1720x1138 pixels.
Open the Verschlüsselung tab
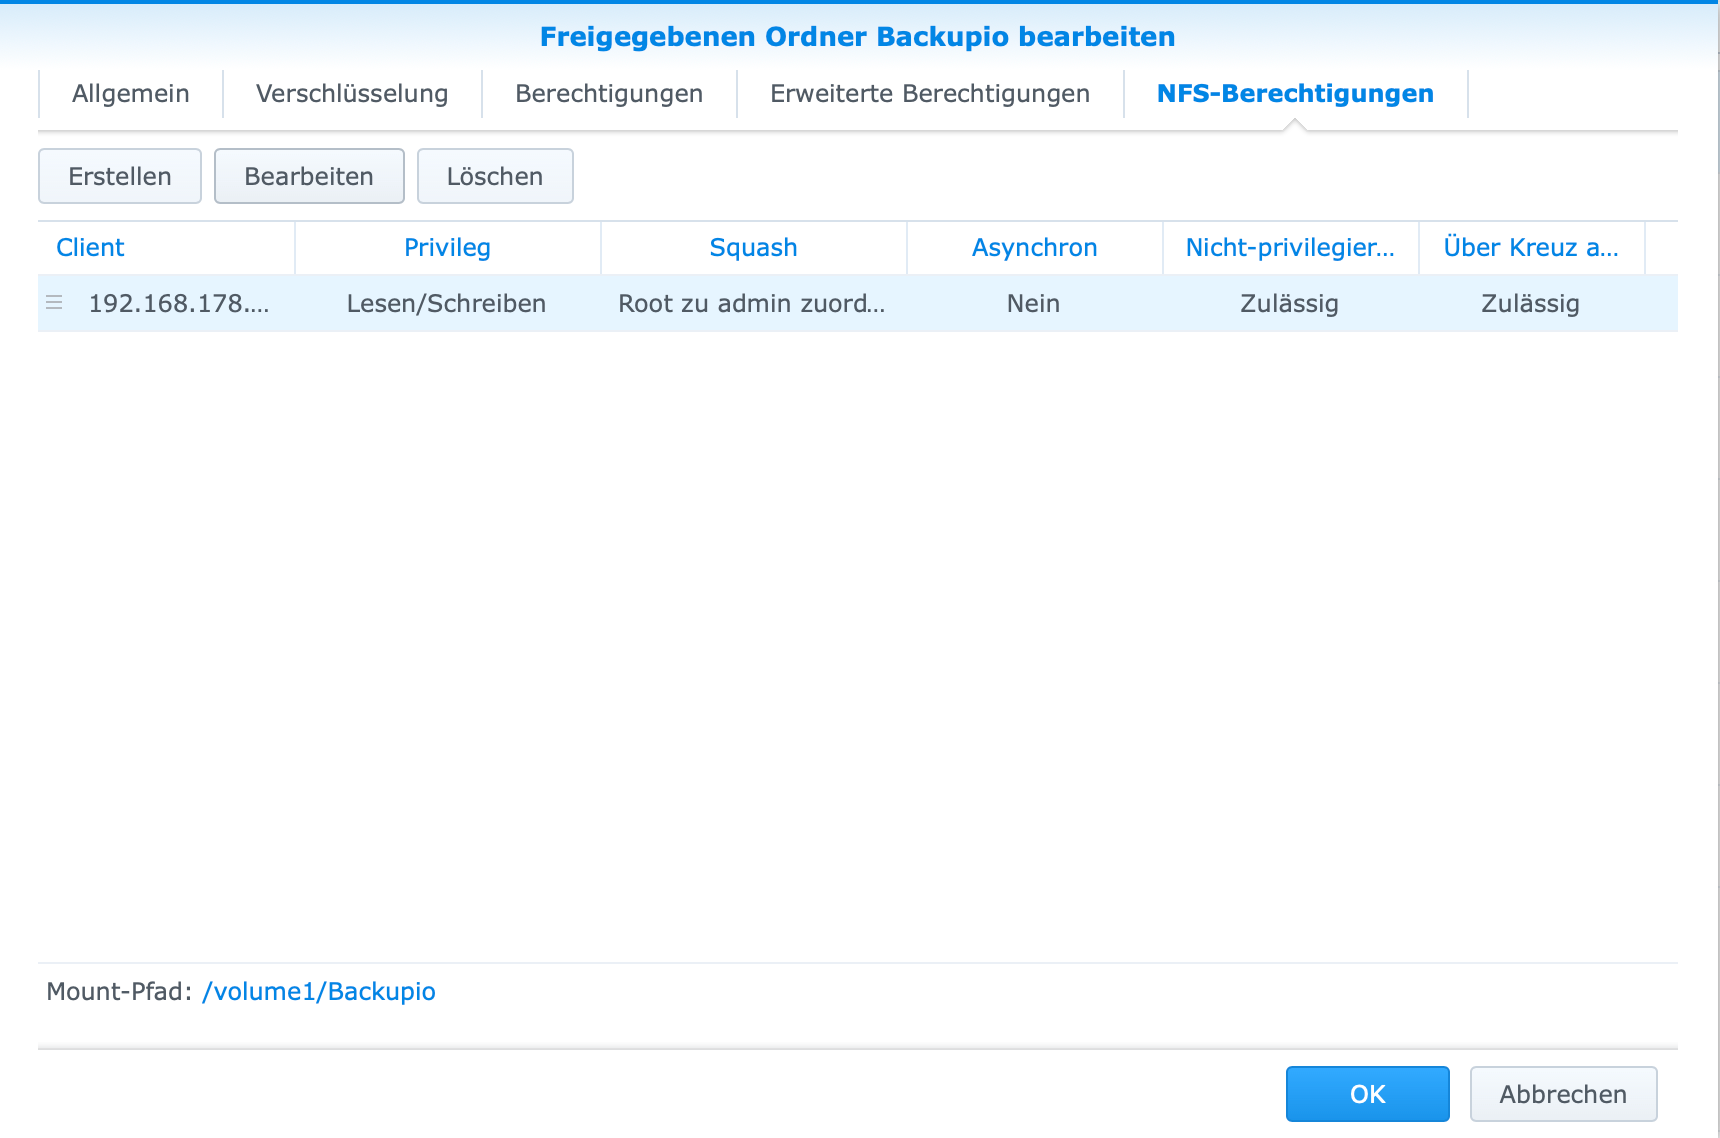click(x=352, y=93)
